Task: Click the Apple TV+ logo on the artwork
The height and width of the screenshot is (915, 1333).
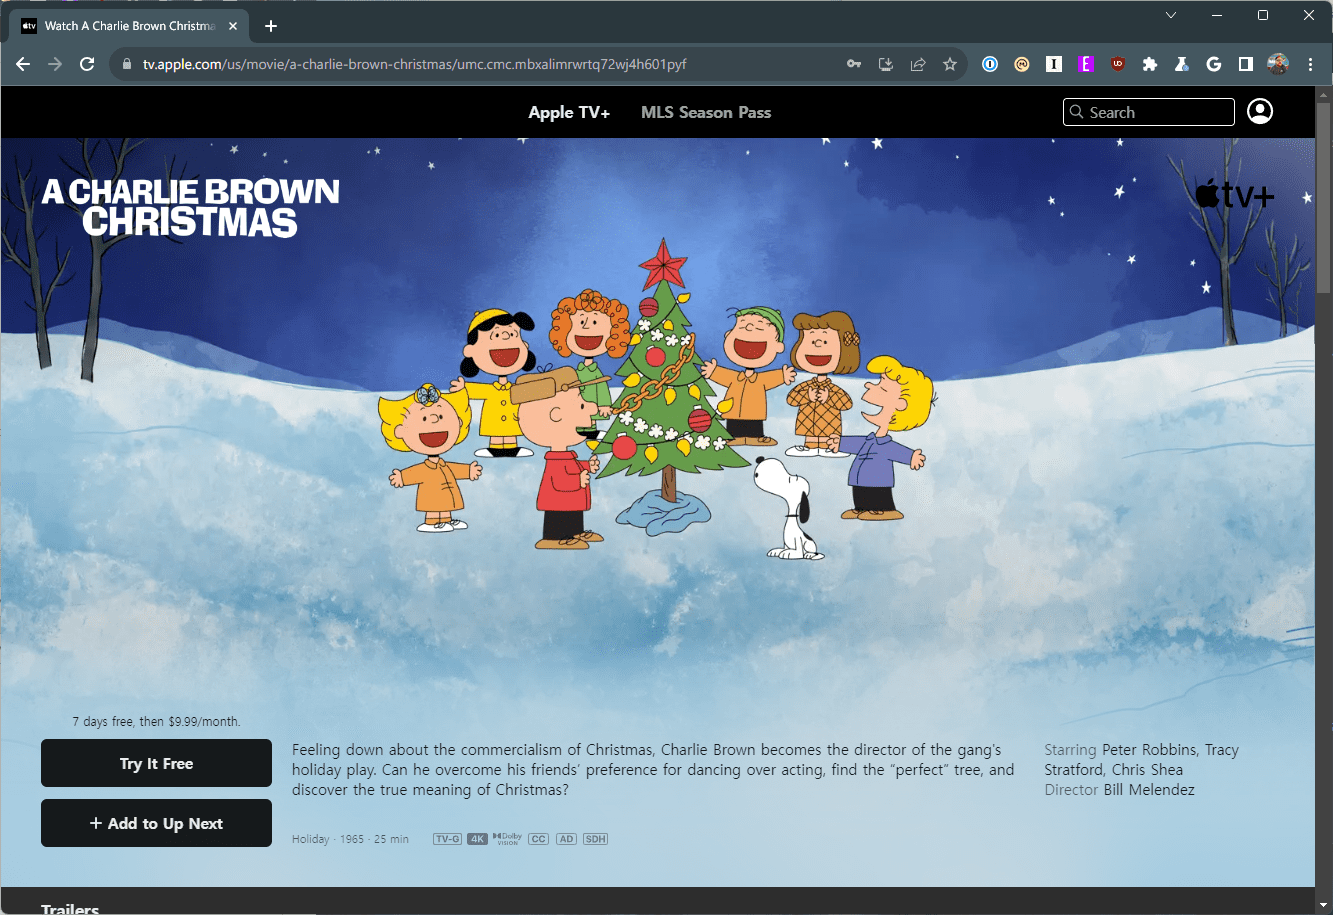Action: point(1235,194)
